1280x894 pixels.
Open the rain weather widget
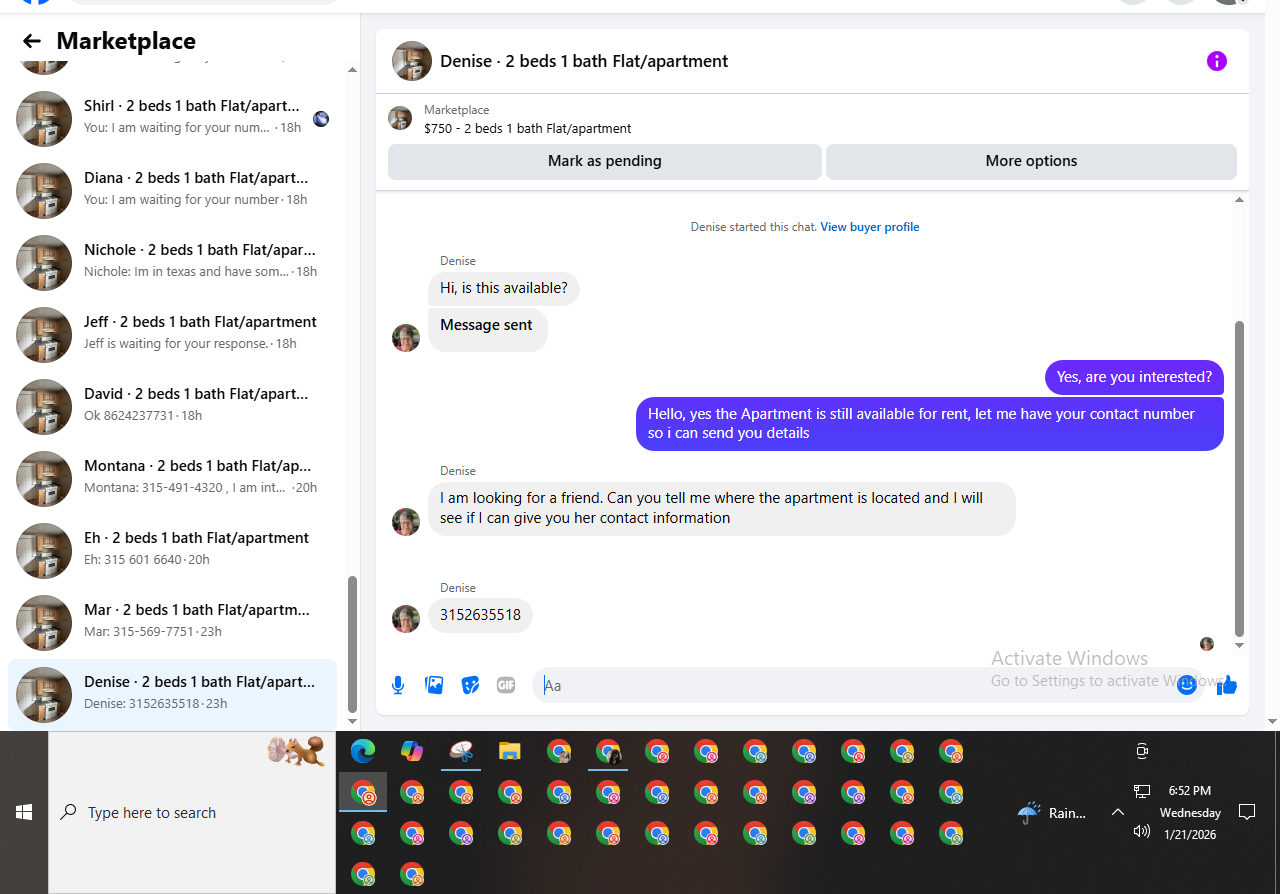tap(1052, 812)
